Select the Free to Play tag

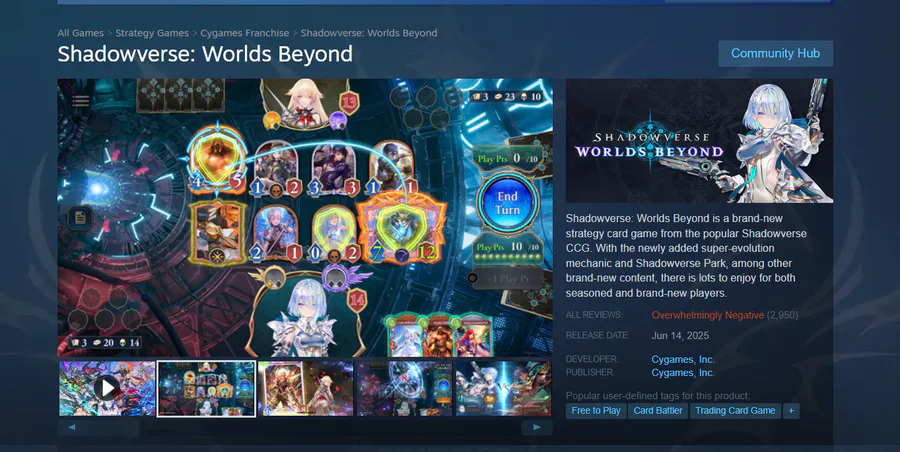(x=596, y=411)
